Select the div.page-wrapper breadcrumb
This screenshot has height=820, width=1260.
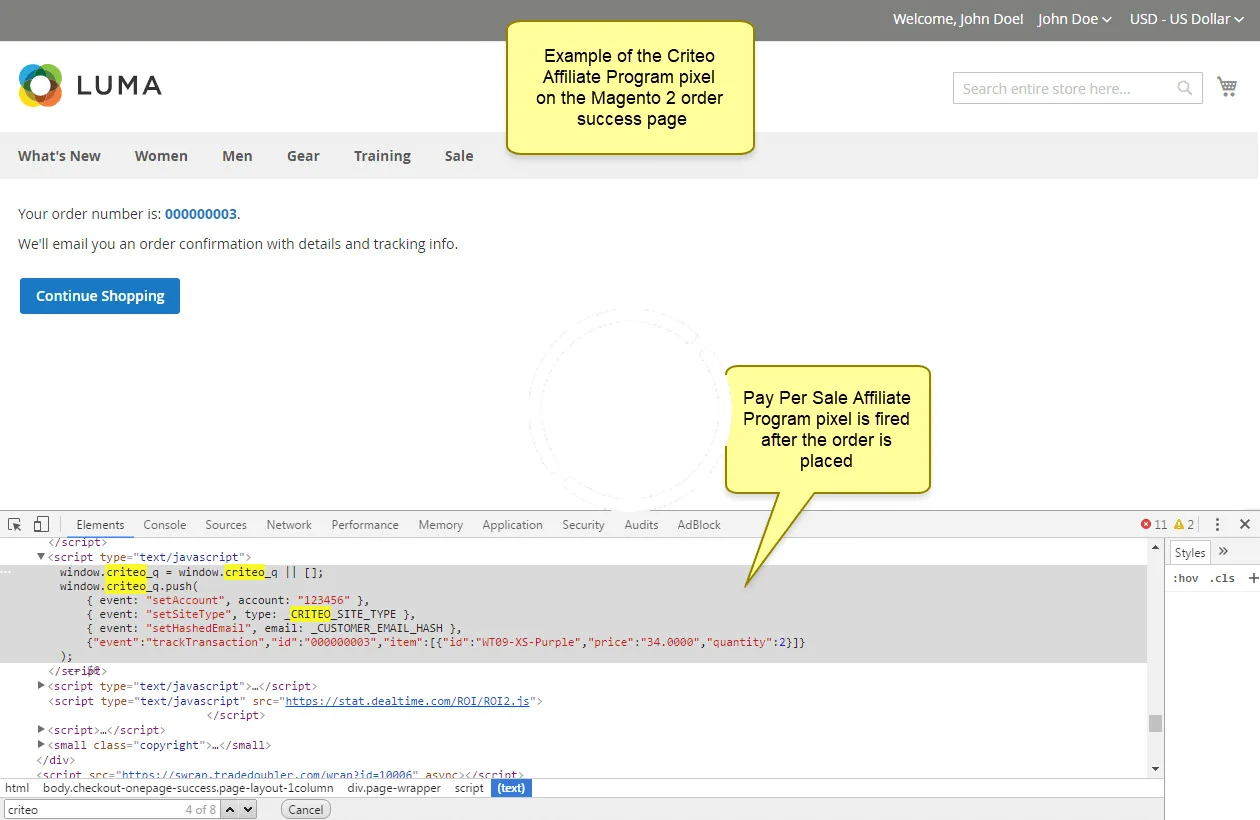coord(394,788)
